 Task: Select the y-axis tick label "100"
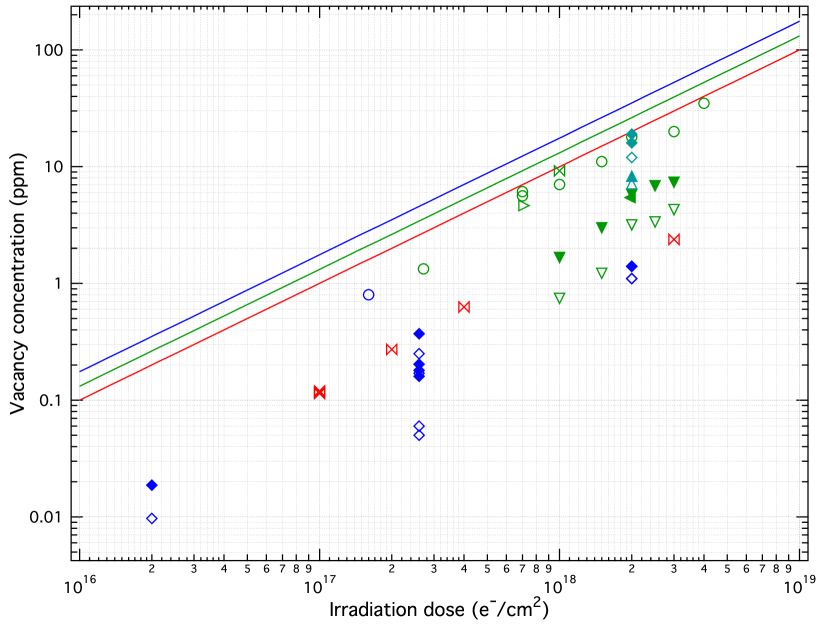49,51
